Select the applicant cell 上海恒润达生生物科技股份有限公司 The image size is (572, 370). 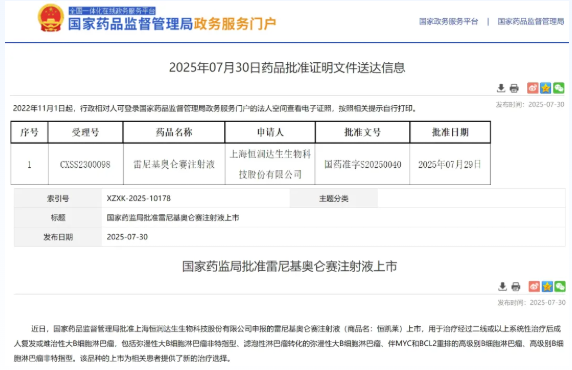click(x=270, y=165)
